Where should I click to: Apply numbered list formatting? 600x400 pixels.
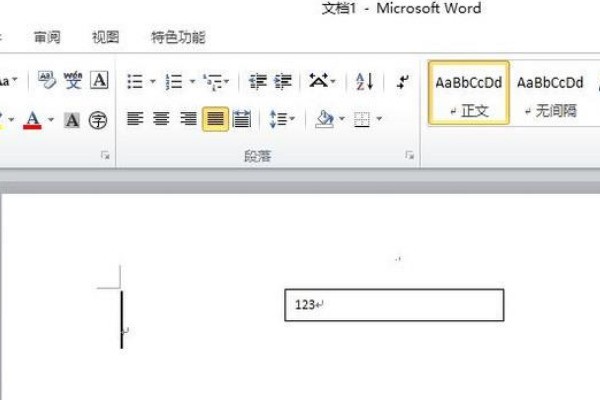click(174, 82)
